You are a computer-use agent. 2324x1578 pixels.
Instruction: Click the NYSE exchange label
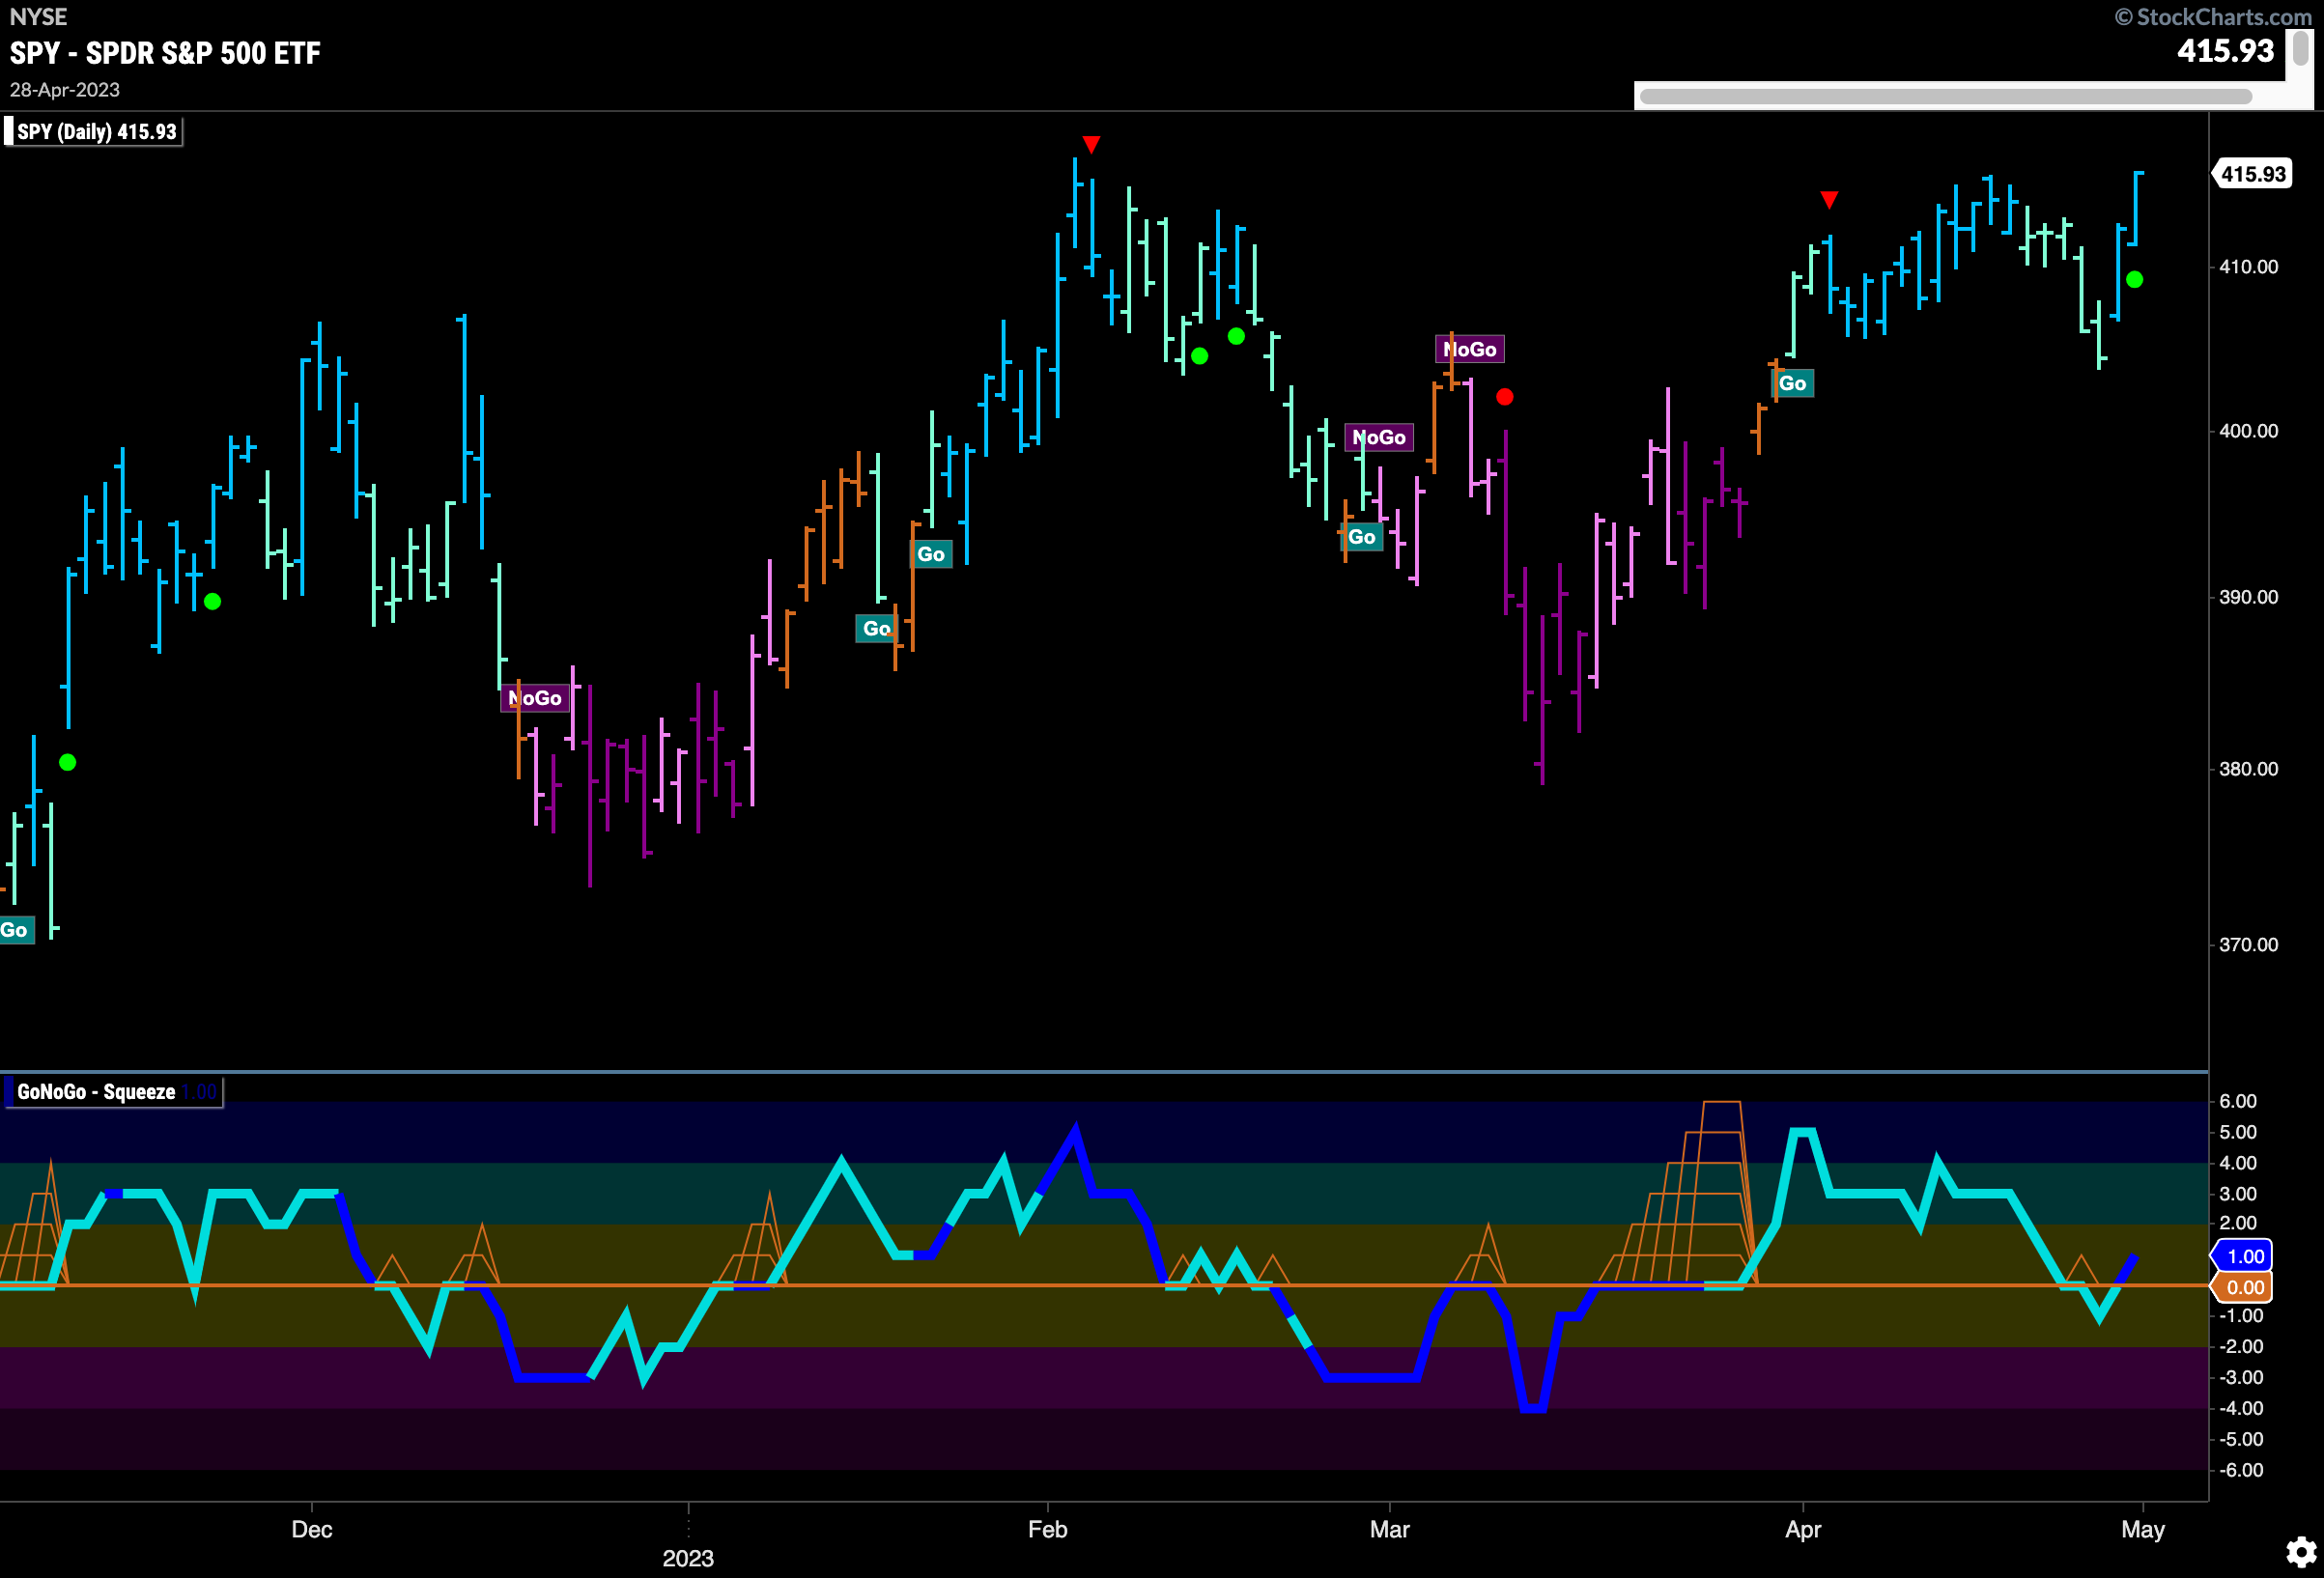38,17
